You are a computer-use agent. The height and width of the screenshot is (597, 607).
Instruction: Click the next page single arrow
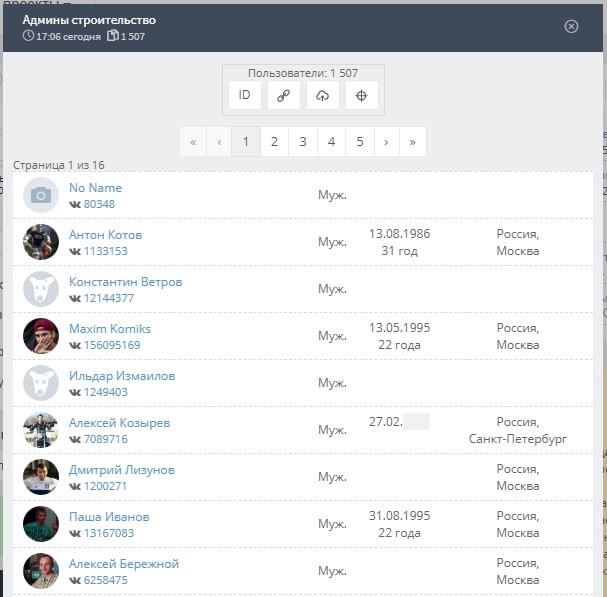[x=386, y=142]
